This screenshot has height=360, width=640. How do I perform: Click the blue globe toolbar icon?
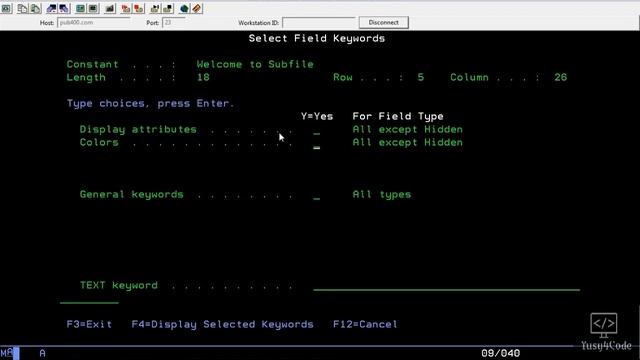click(x=184, y=8)
